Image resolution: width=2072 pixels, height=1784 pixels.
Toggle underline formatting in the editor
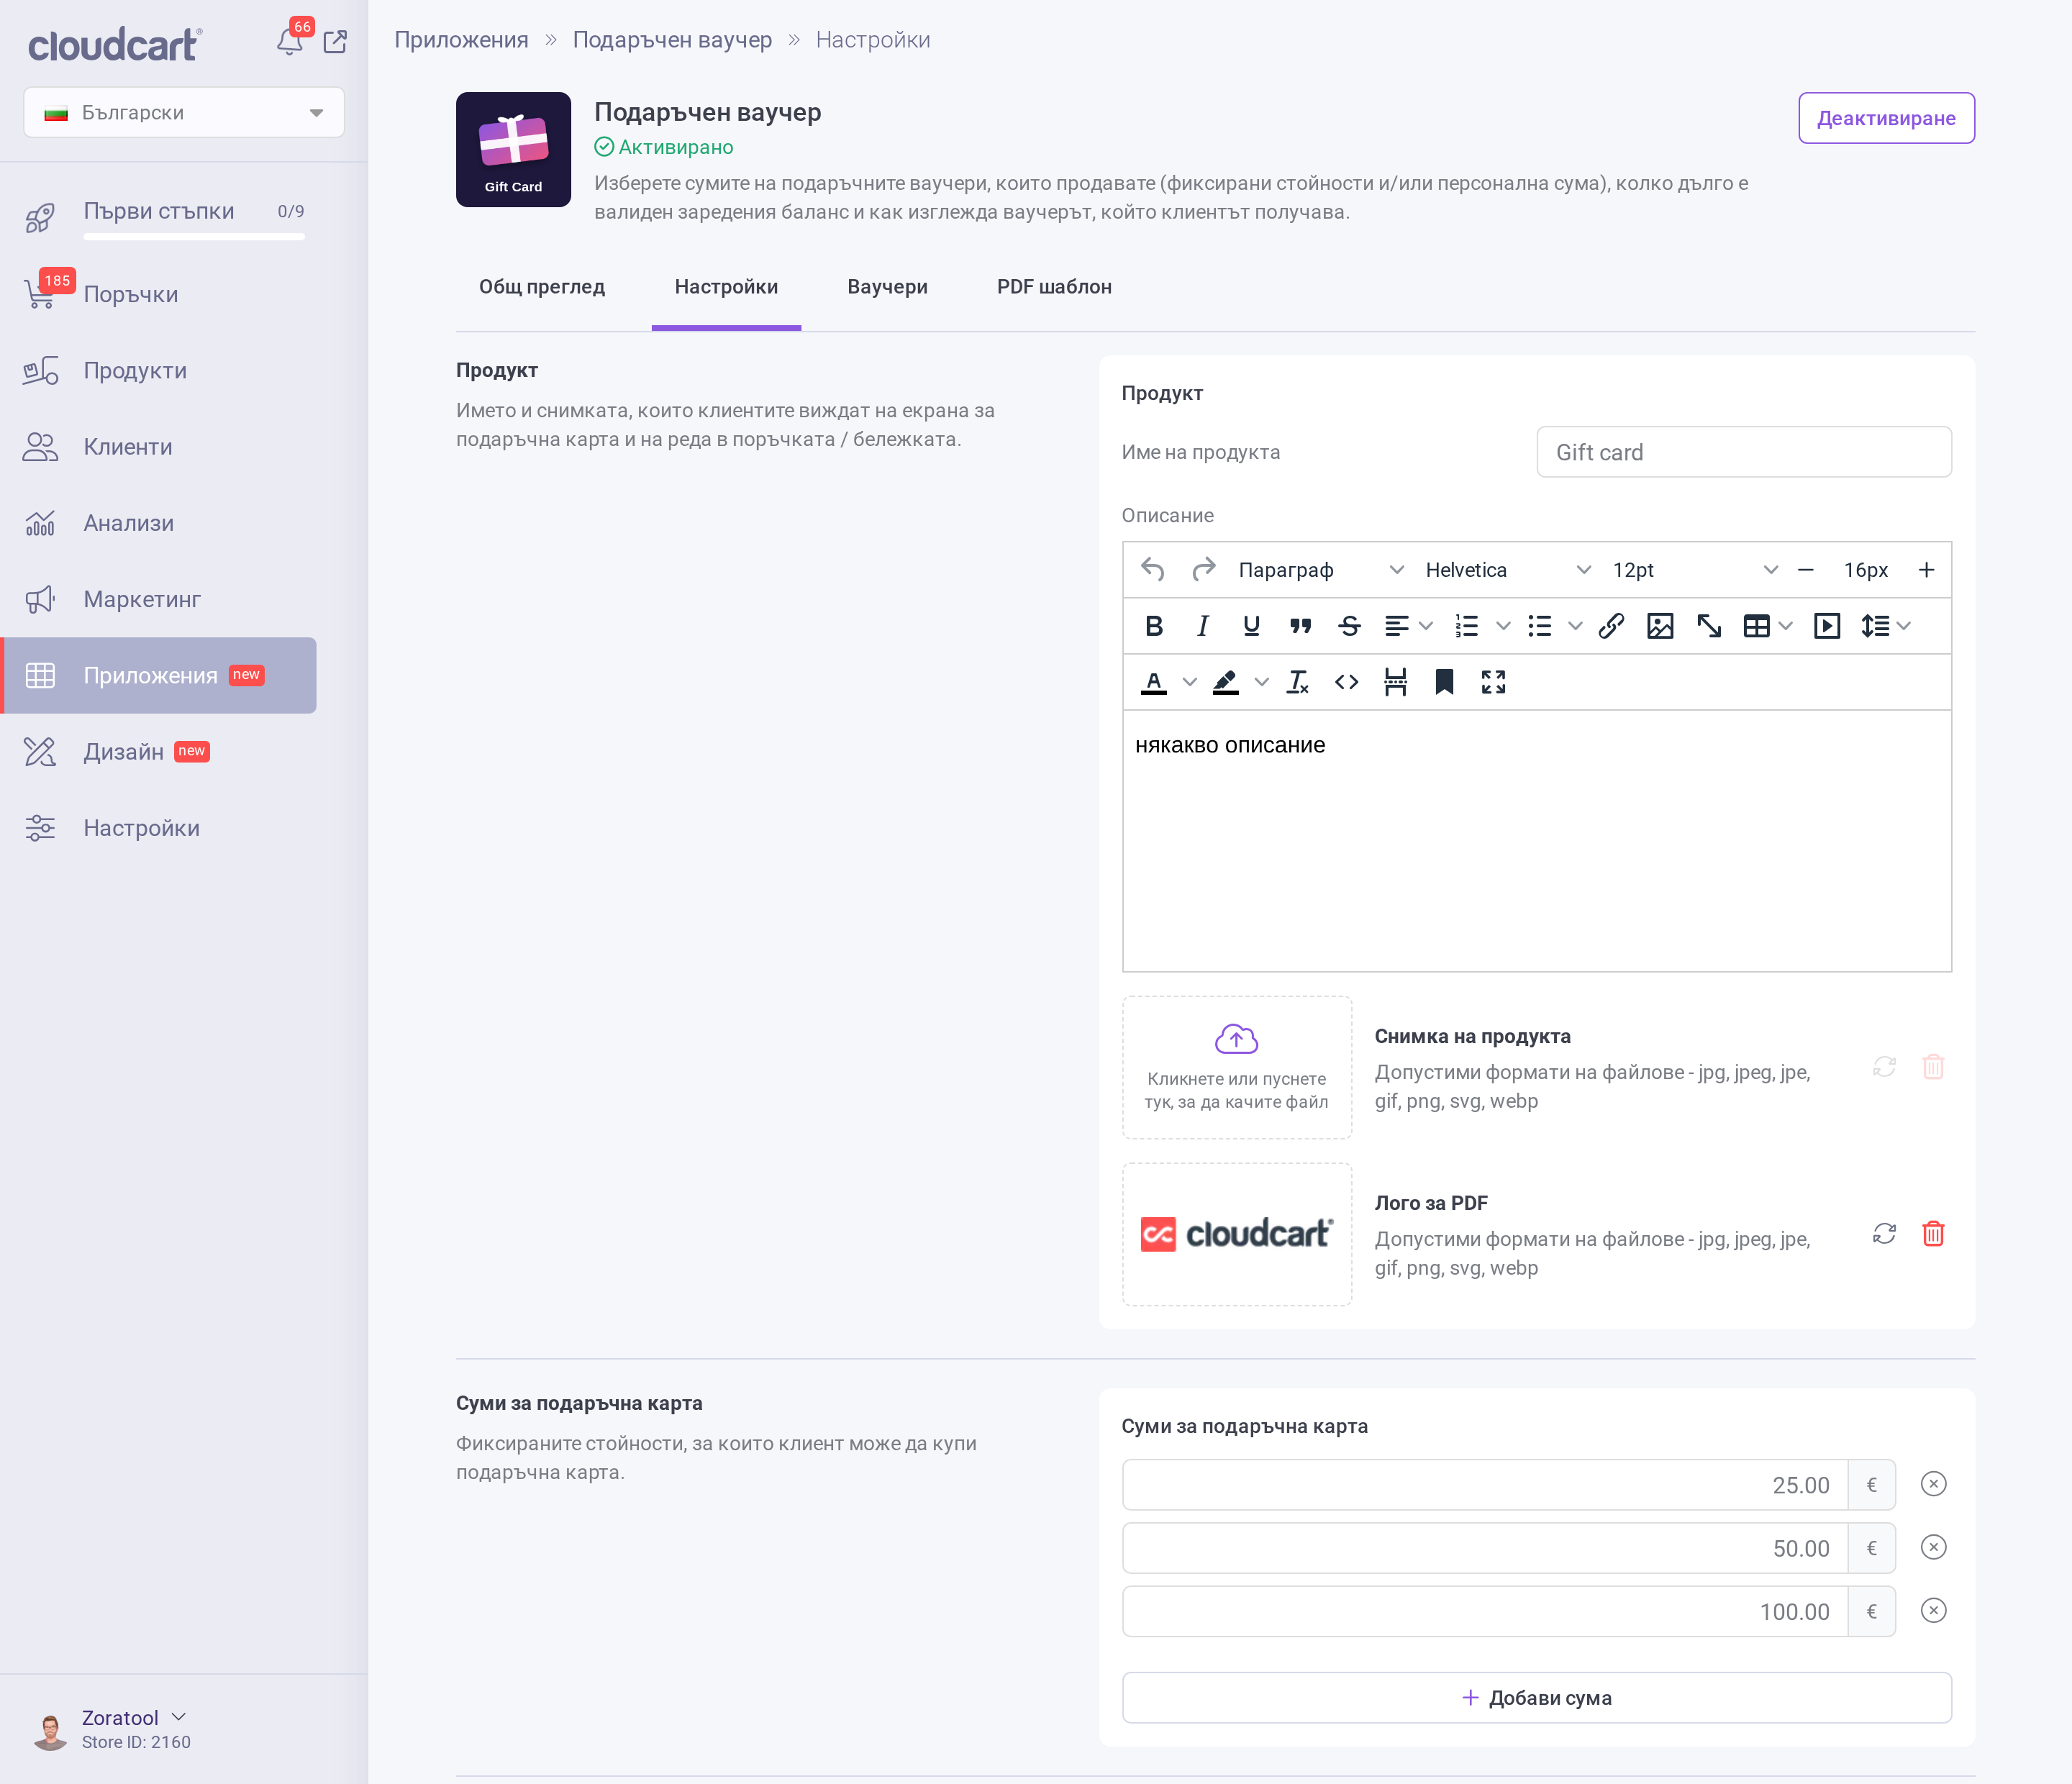click(1251, 626)
